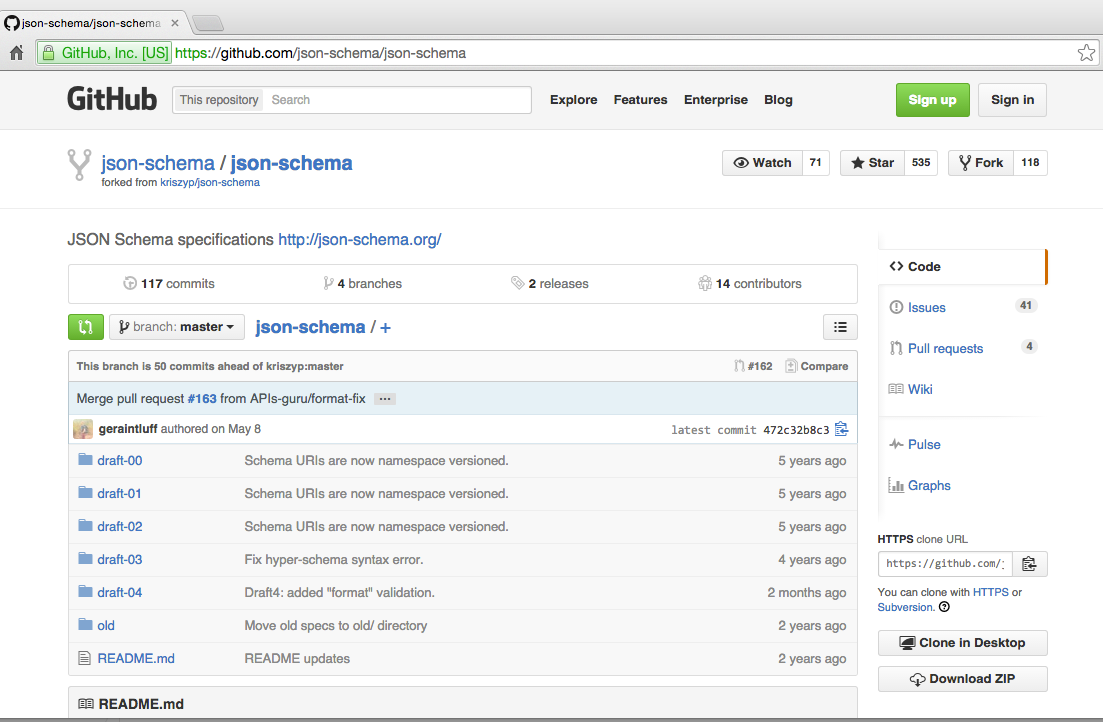Open the Graphs bar-chart icon
Viewport: 1103px width, 722px height.
tap(899, 485)
